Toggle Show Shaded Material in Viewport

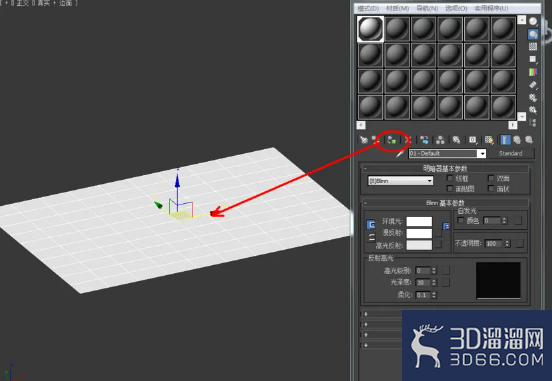tap(489, 140)
